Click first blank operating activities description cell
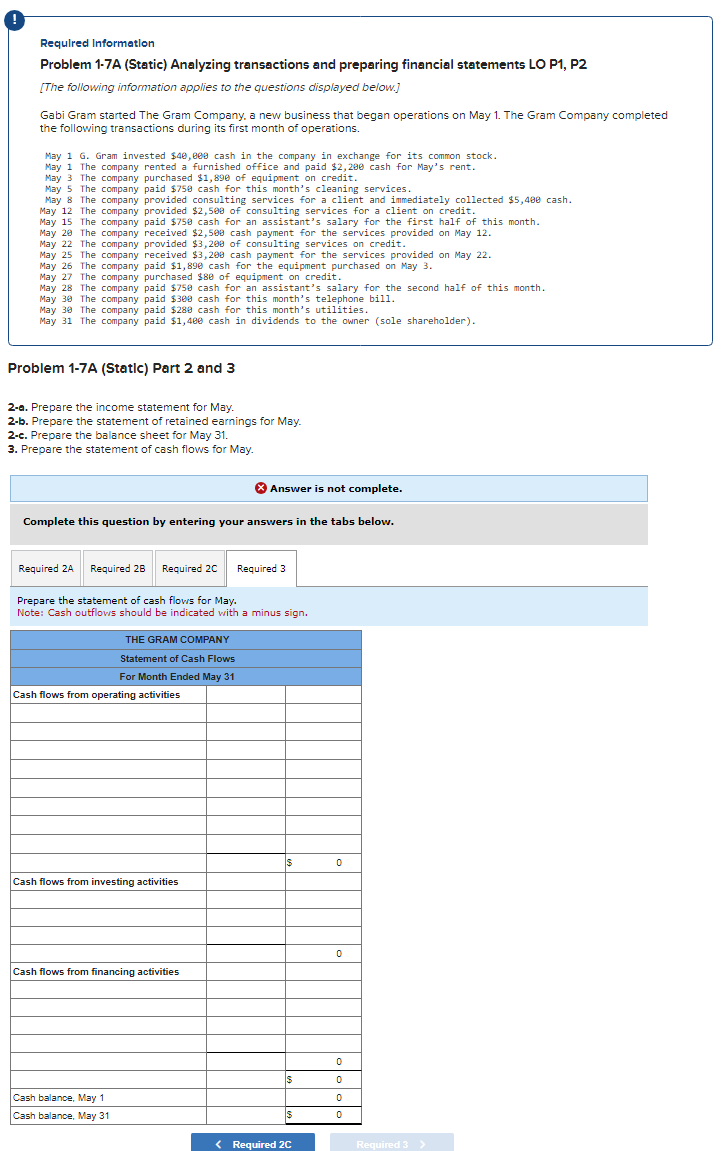Viewport: 728px width, 1151px height. (x=109, y=713)
